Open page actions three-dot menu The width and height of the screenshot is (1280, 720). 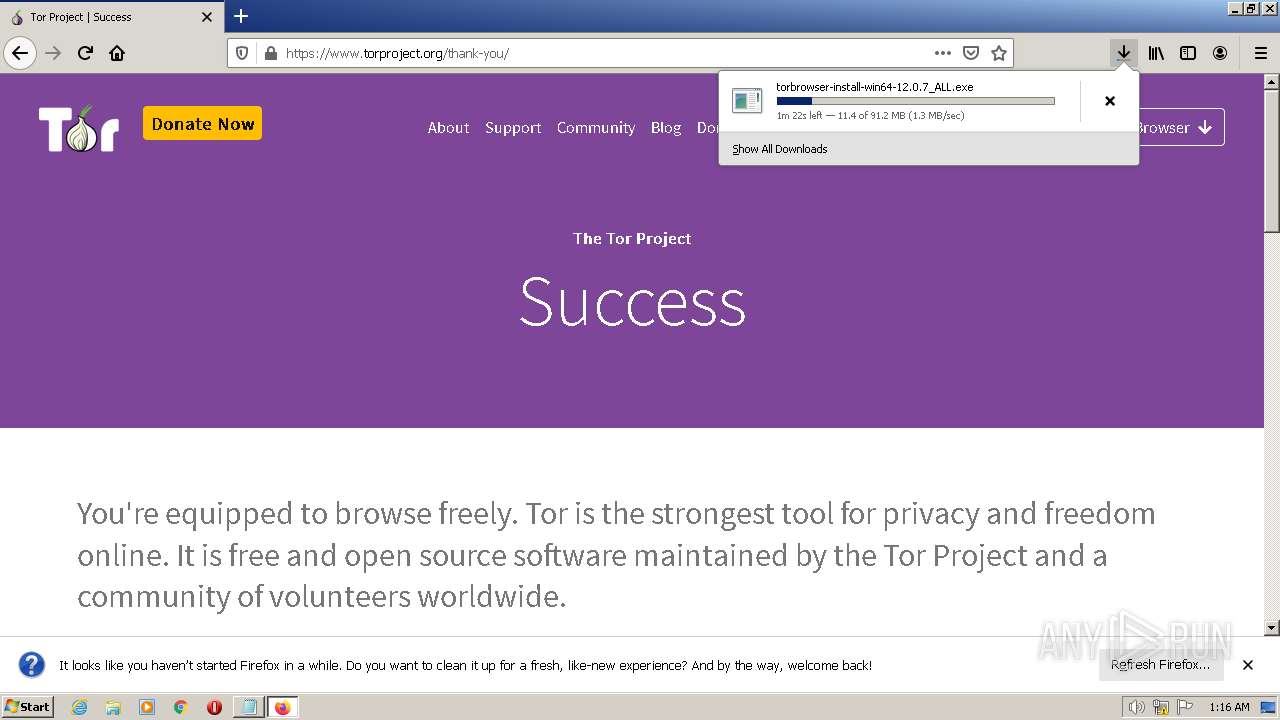click(942, 53)
